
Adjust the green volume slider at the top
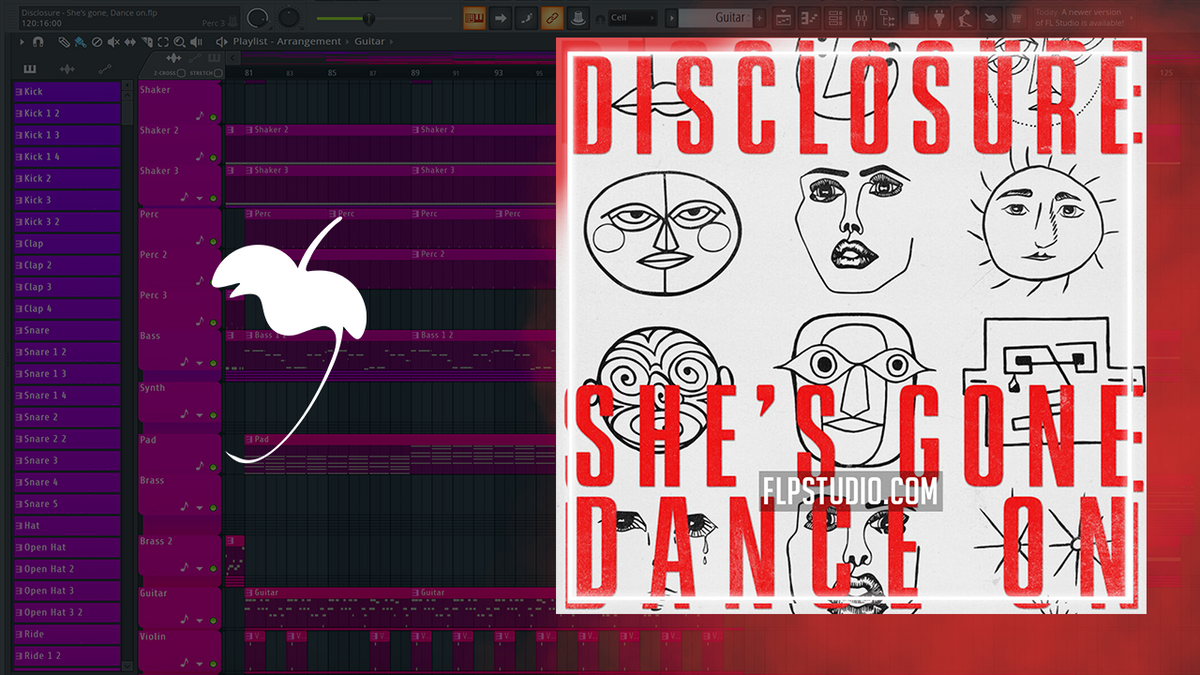(x=369, y=17)
